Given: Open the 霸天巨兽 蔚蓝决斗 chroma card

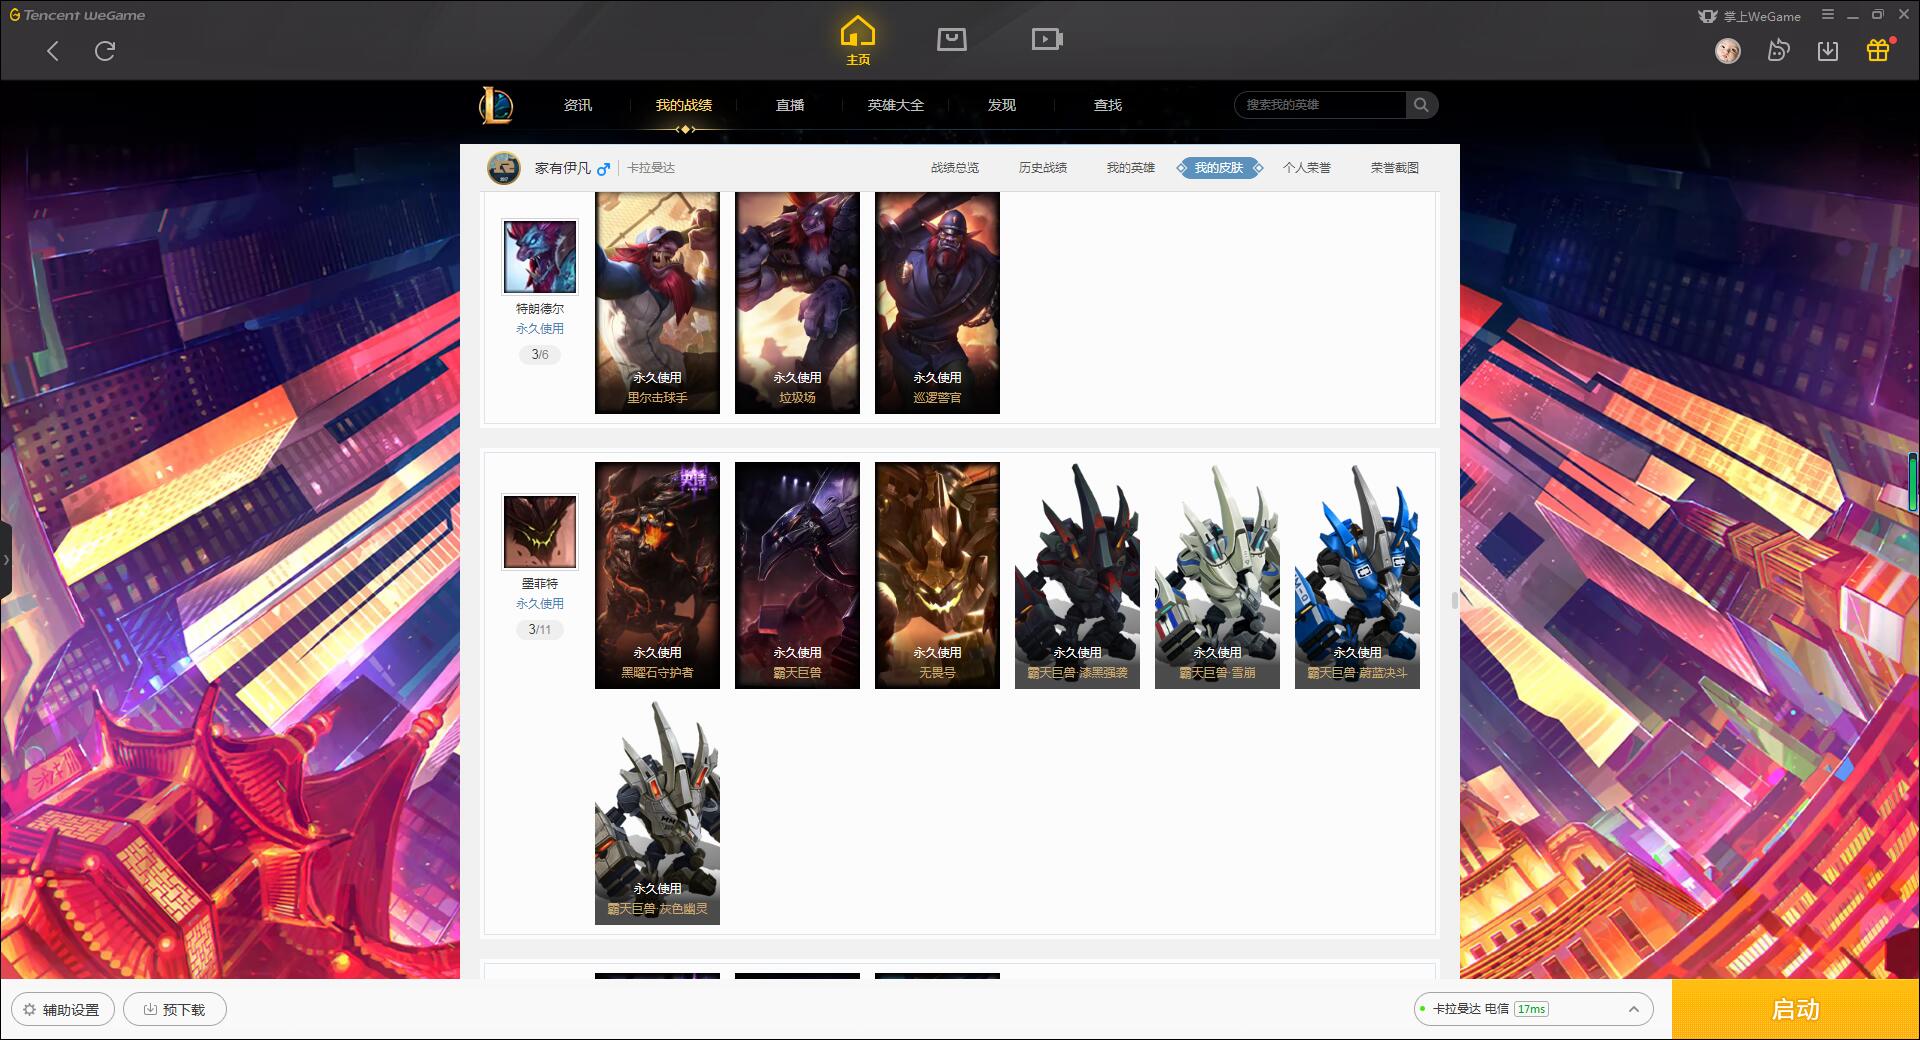Looking at the screenshot, I should pos(1357,575).
